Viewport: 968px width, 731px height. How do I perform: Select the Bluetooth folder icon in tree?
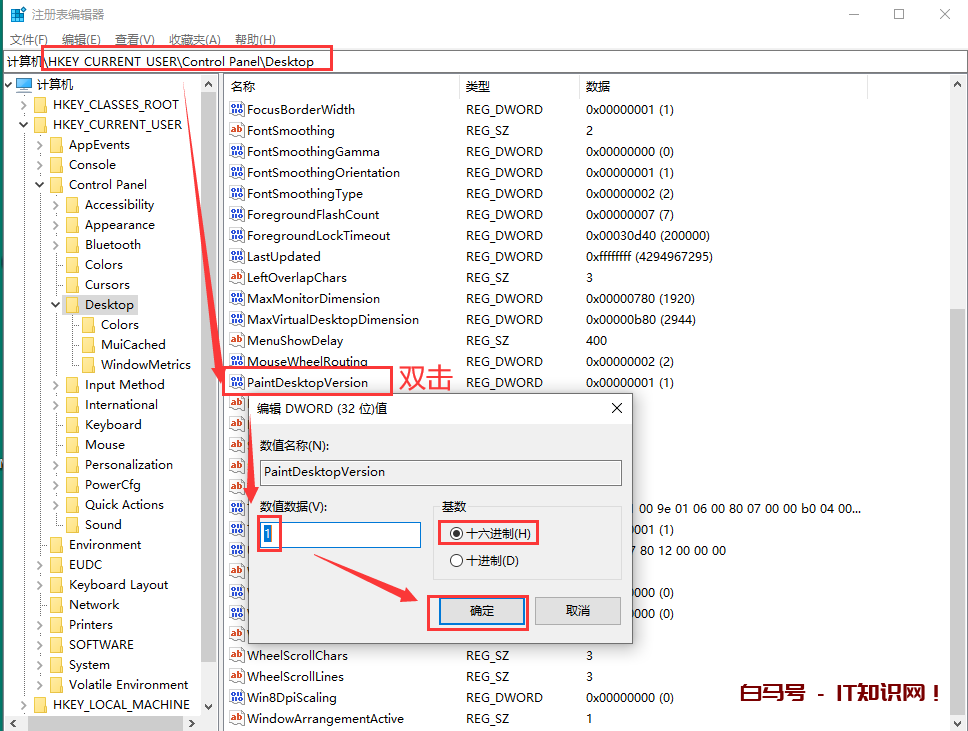[72, 245]
